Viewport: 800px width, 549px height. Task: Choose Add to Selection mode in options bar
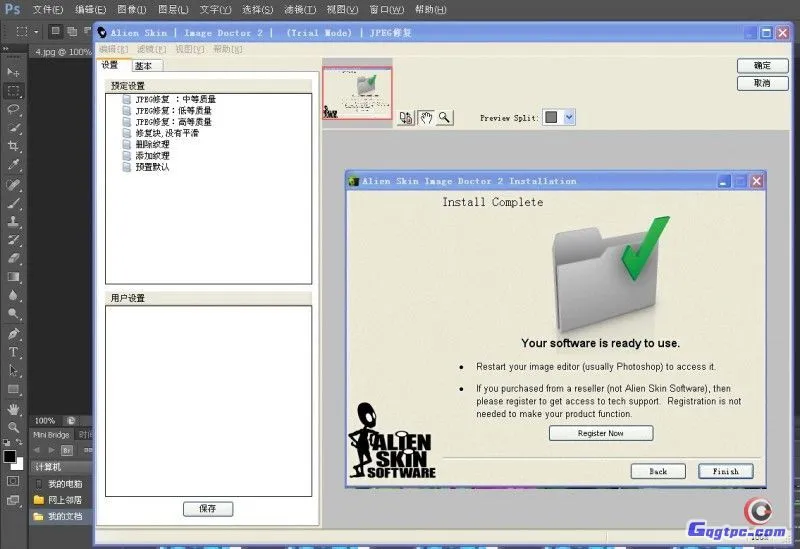click(x=72, y=32)
